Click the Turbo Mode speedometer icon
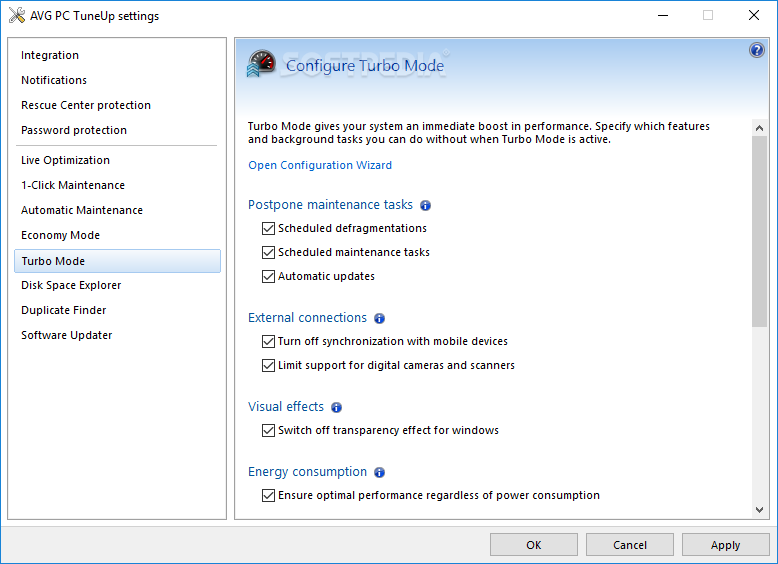 261,63
